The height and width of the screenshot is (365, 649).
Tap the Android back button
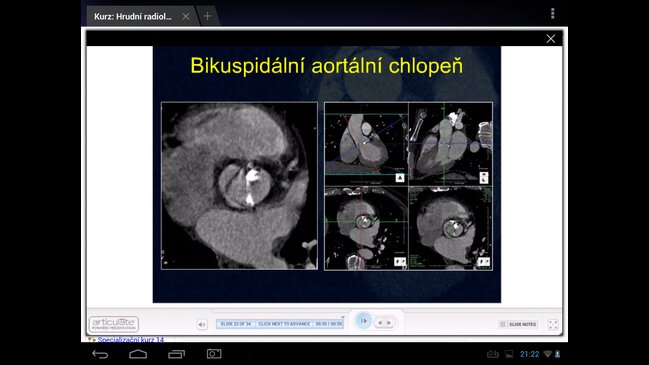(x=100, y=354)
